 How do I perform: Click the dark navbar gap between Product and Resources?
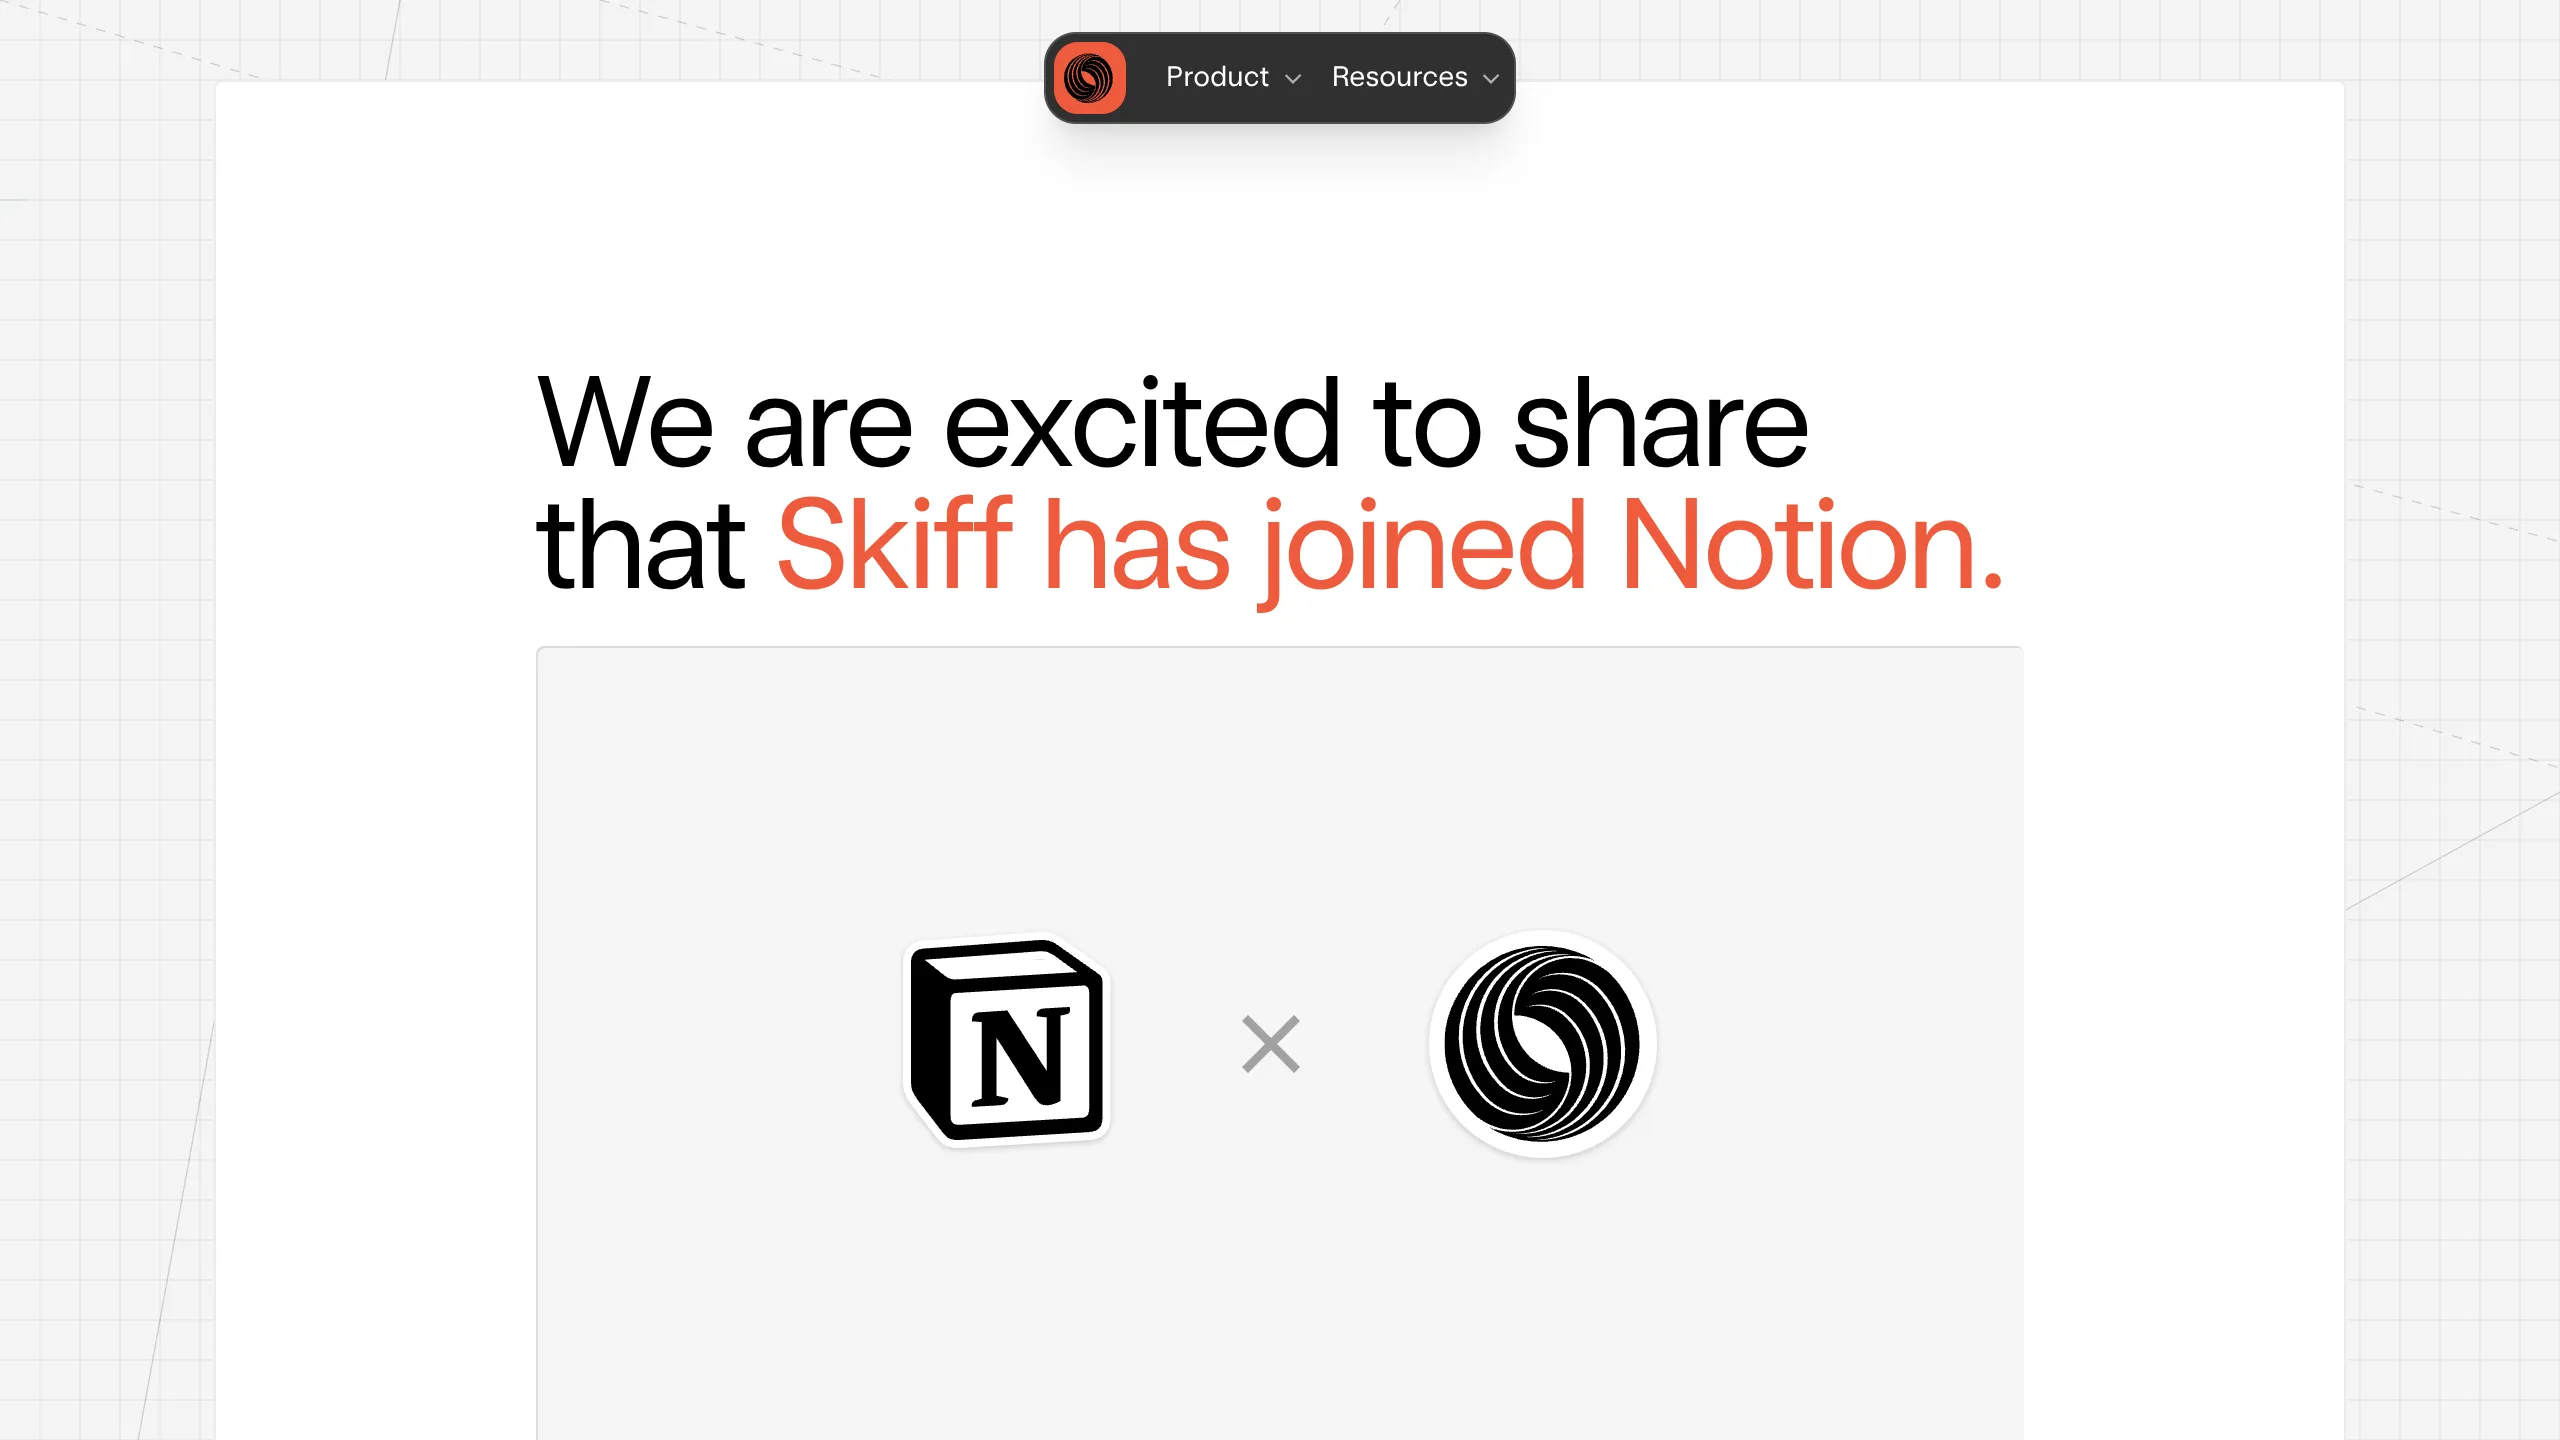[x=1317, y=78]
